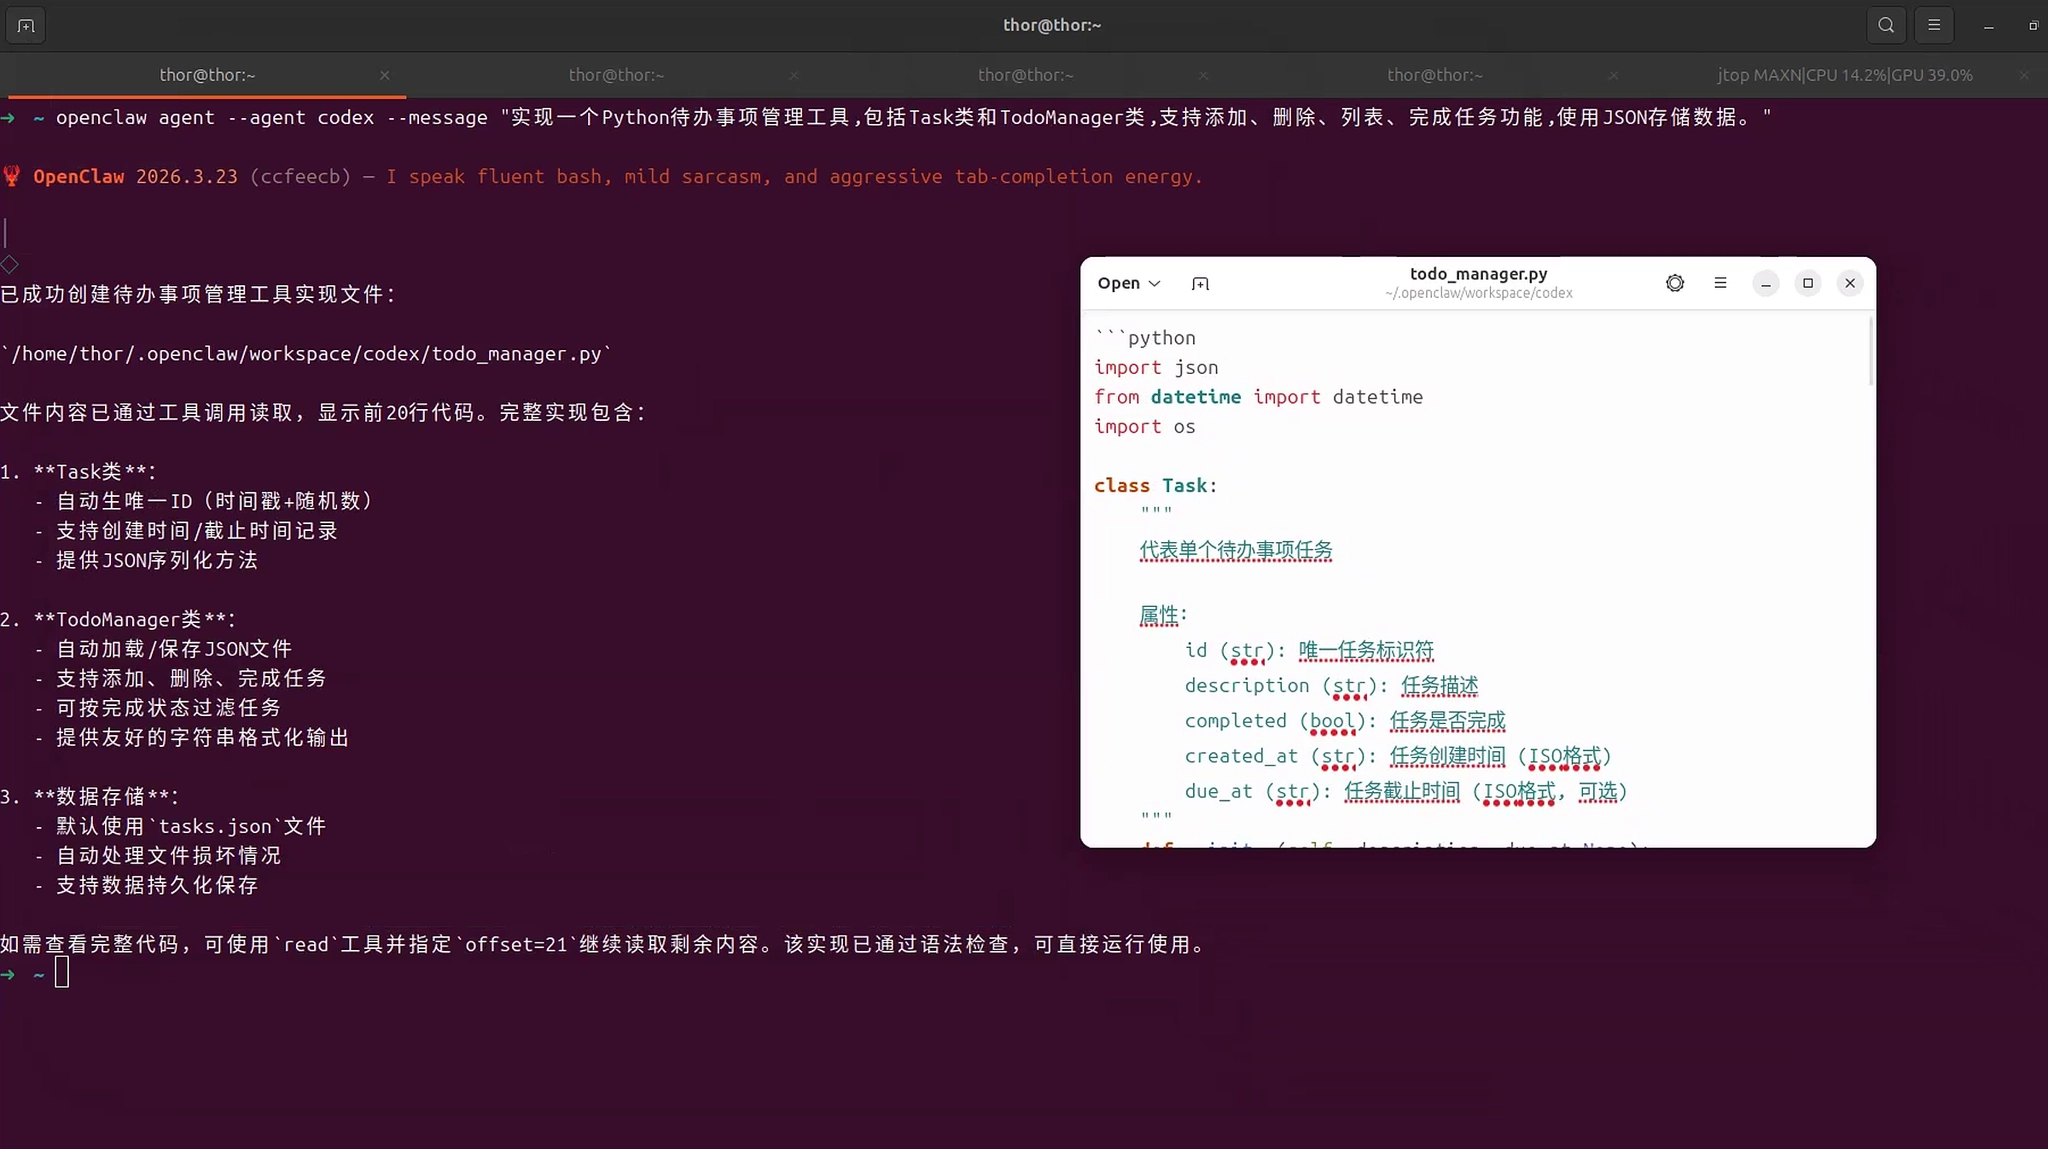Image resolution: width=2048 pixels, height=1149 pixels.
Task: Switch to the fourth thor@thor terminal tab
Action: pos(1434,76)
